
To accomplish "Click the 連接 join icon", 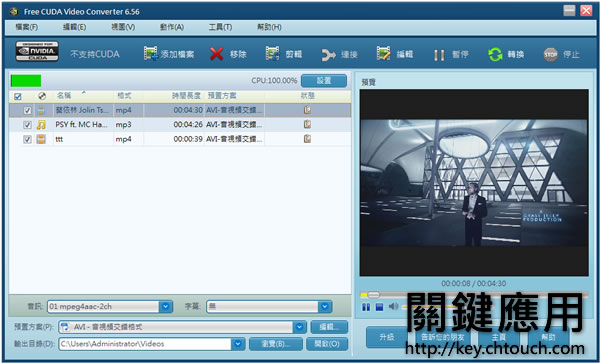I will tap(328, 55).
